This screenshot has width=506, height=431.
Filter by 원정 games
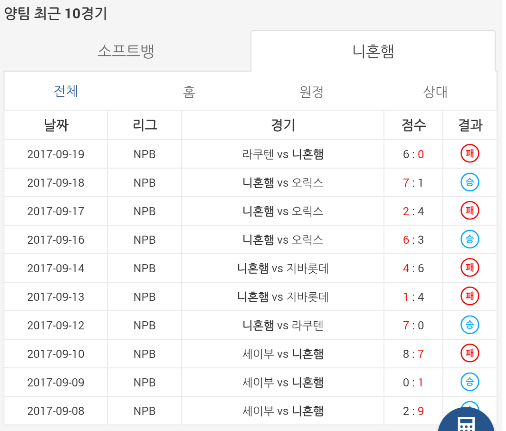point(311,92)
